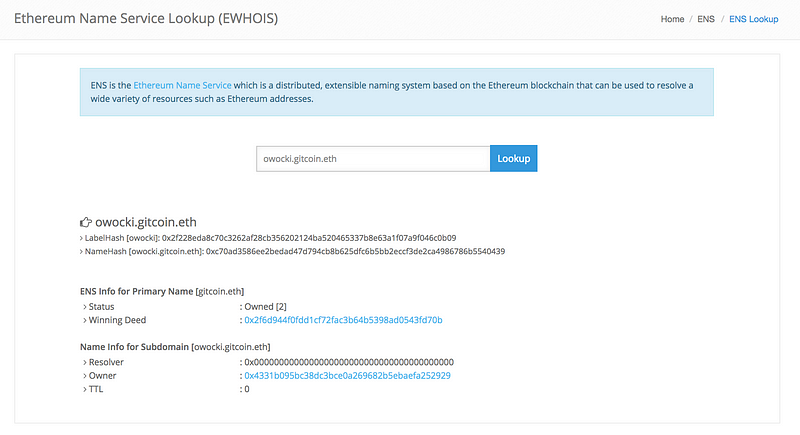The width and height of the screenshot is (800, 435).
Task: Open the ENS breadcrumb item
Action: point(706,19)
